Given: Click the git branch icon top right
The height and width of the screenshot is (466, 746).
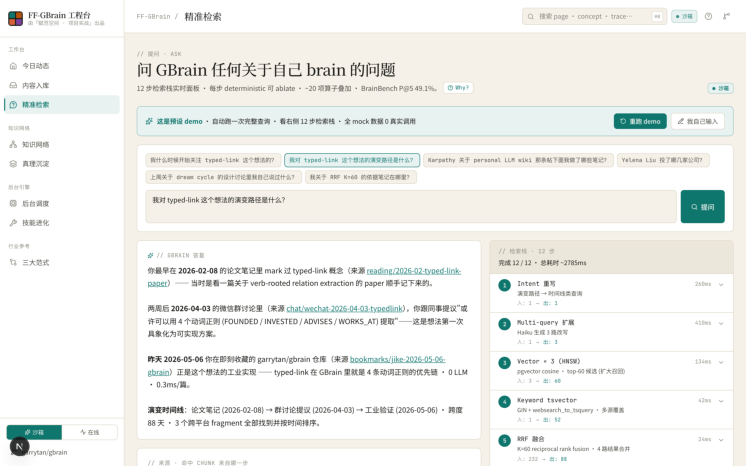Looking at the screenshot, I should [x=726, y=17].
